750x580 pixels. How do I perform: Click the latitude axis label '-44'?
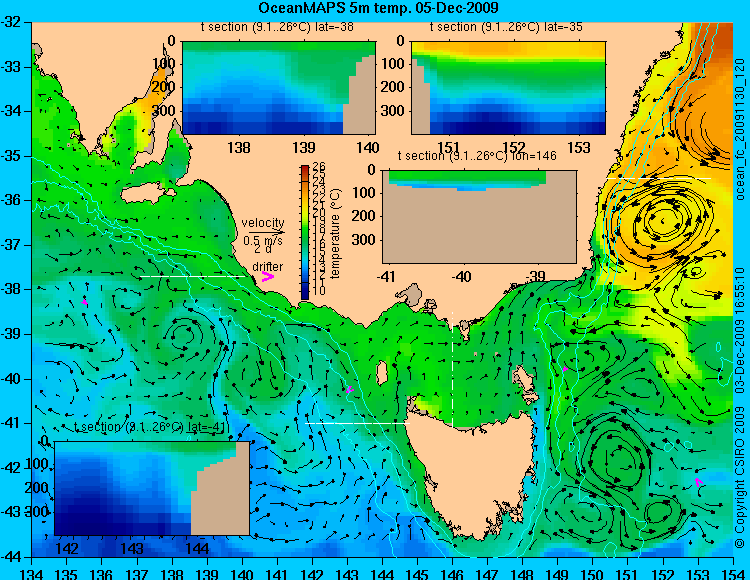point(11,557)
